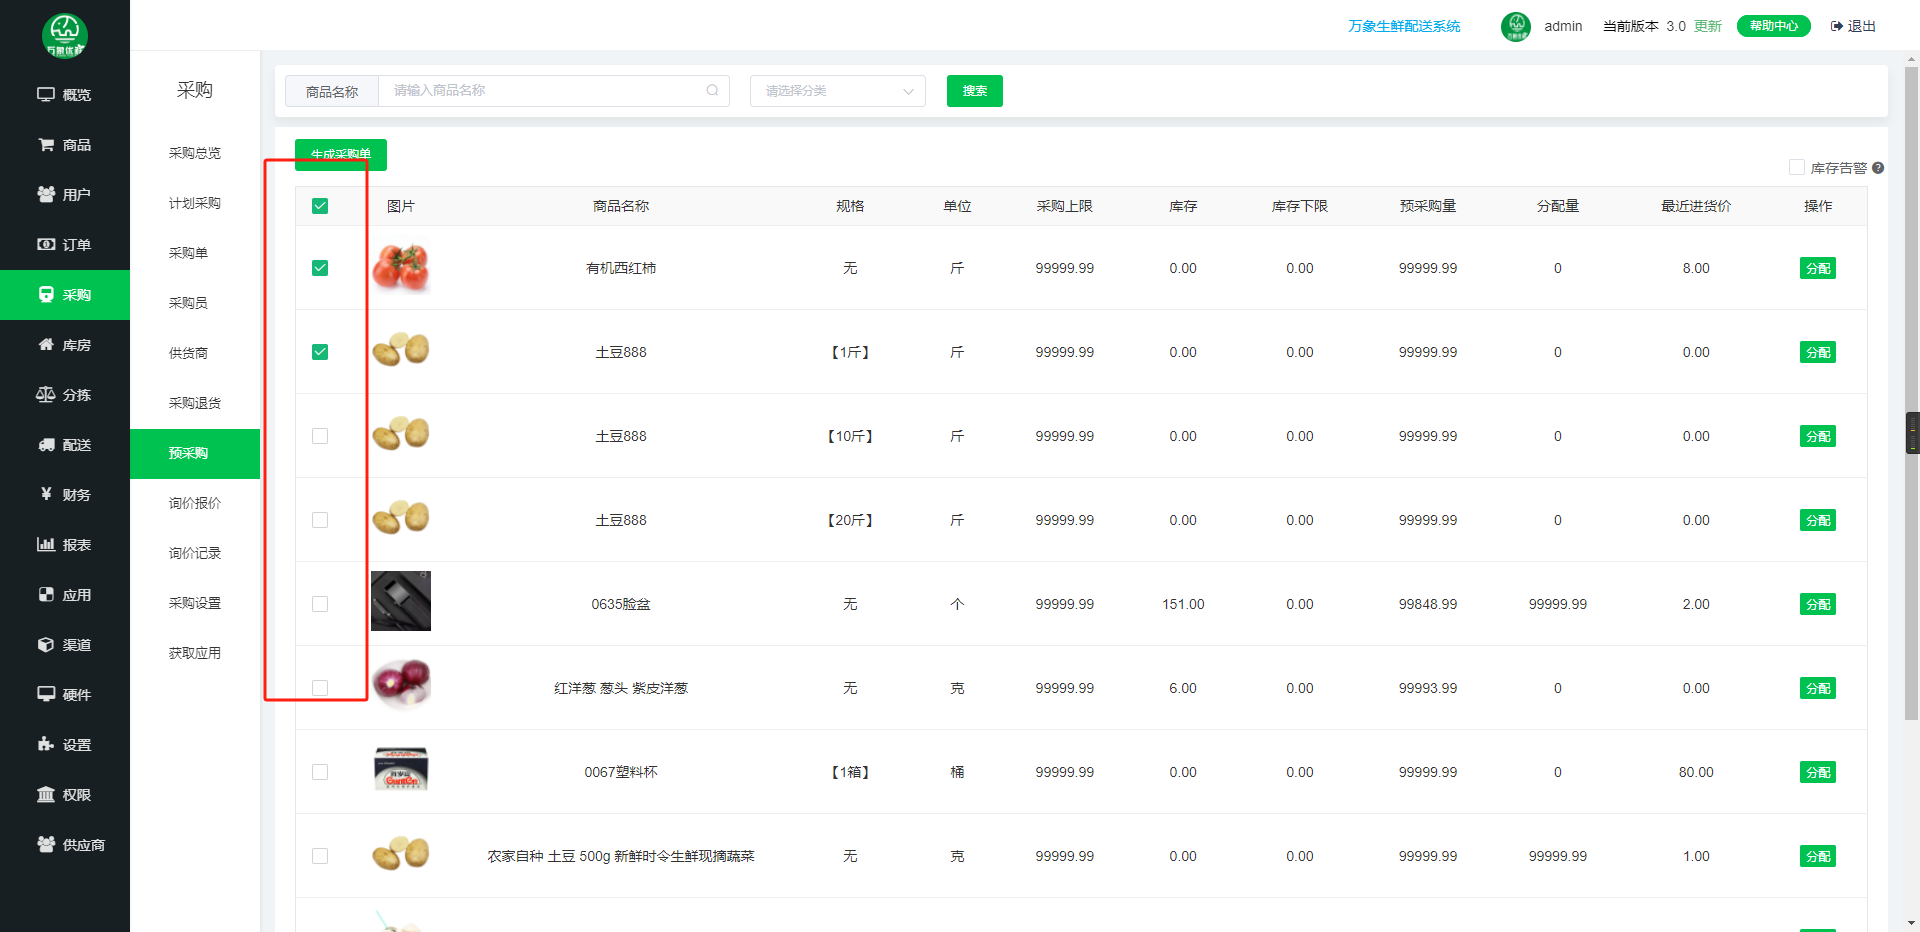
Task: Enable the 库存告警 checkbox
Action: 1797,168
